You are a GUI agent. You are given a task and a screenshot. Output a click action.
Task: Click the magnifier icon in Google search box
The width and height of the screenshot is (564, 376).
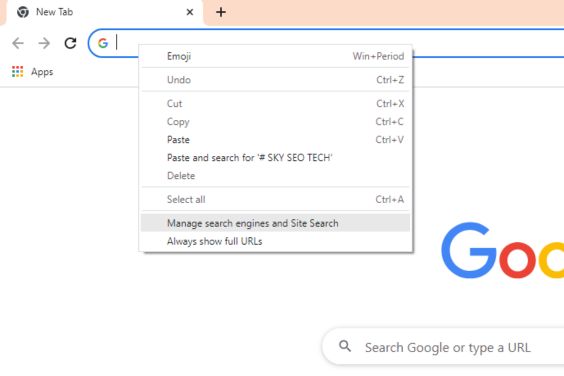pos(345,346)
